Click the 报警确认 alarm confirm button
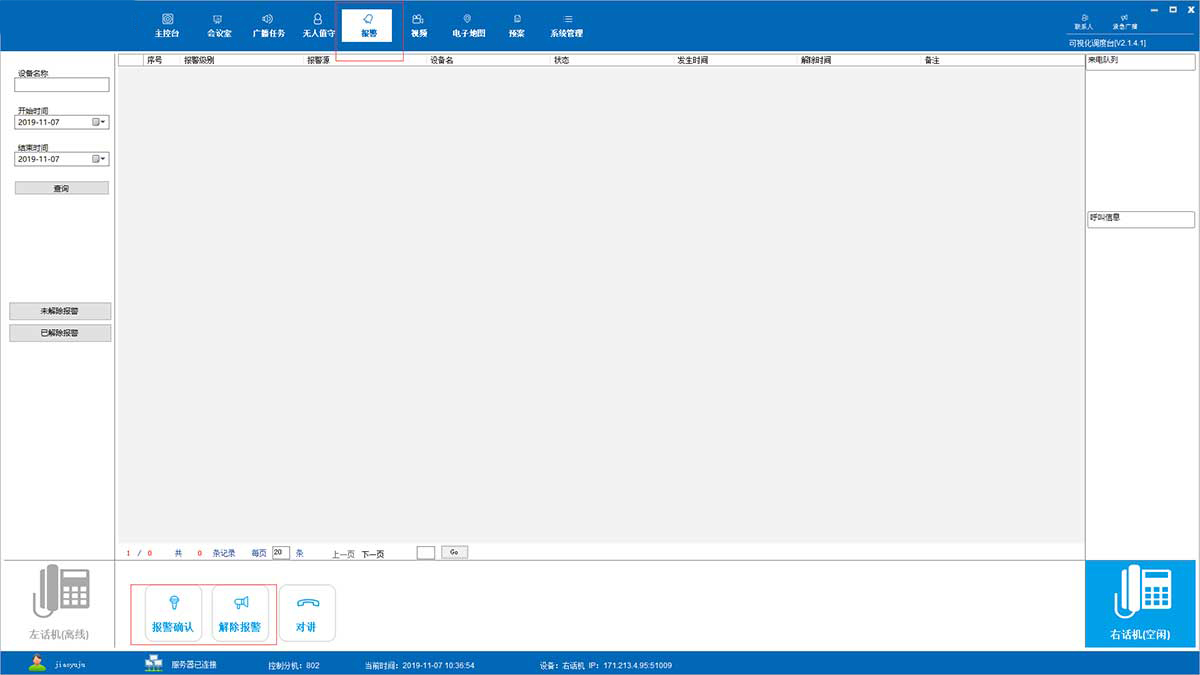The width and height of the screenshot is (1200, 675). 173,613
